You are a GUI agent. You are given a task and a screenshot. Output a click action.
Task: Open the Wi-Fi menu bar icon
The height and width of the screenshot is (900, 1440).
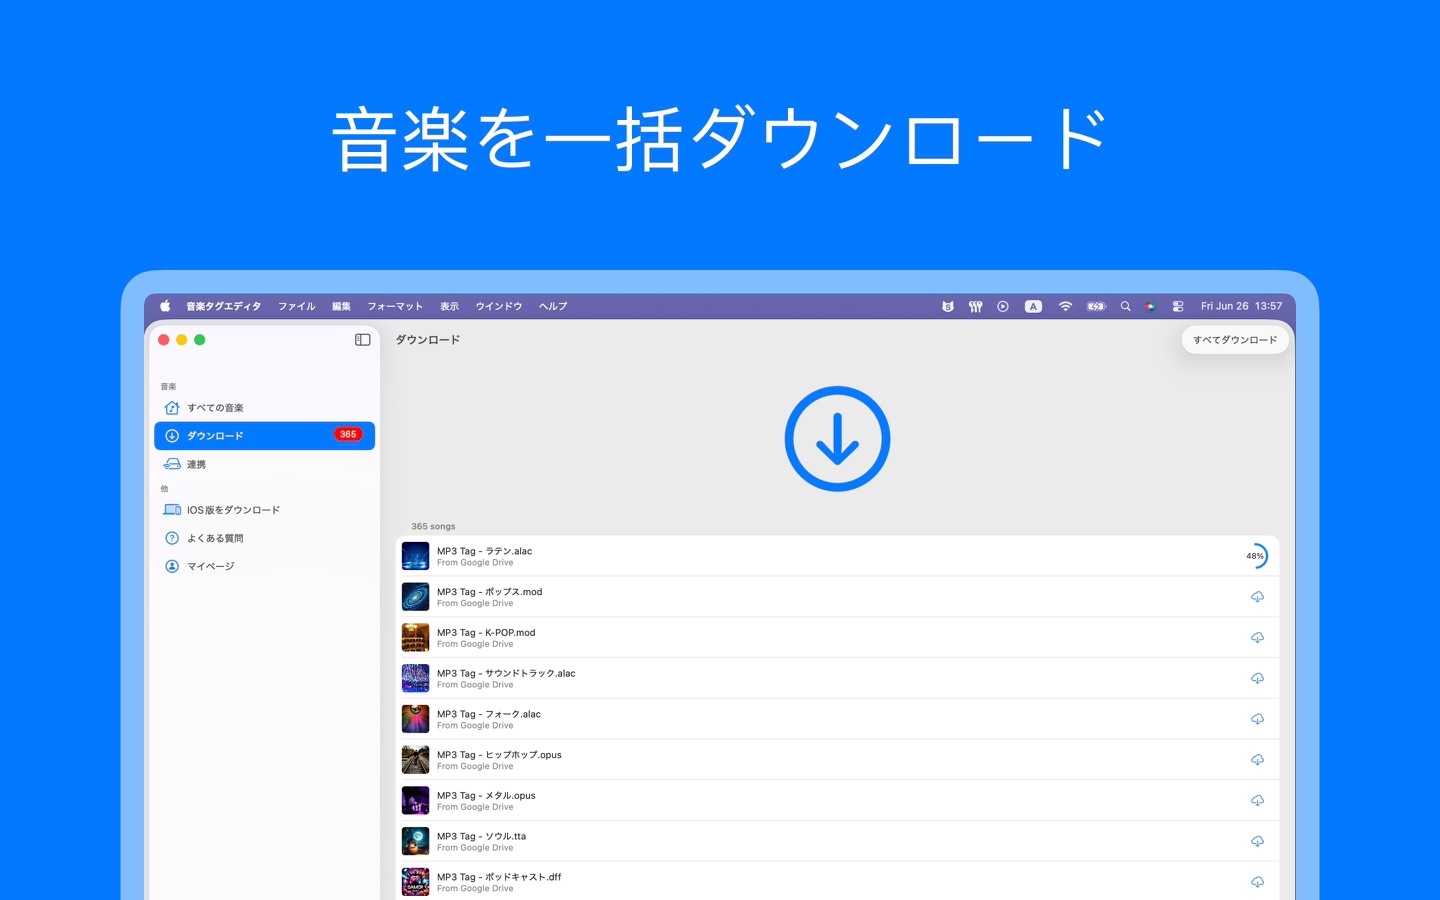click(x=1065, y=306)
